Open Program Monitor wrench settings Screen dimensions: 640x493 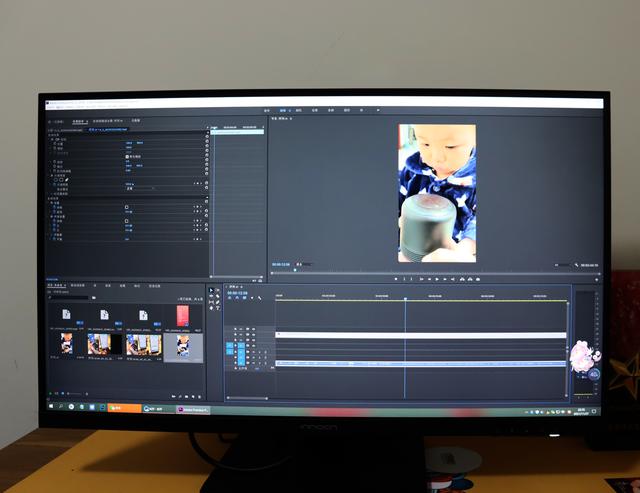click(576, 265)
